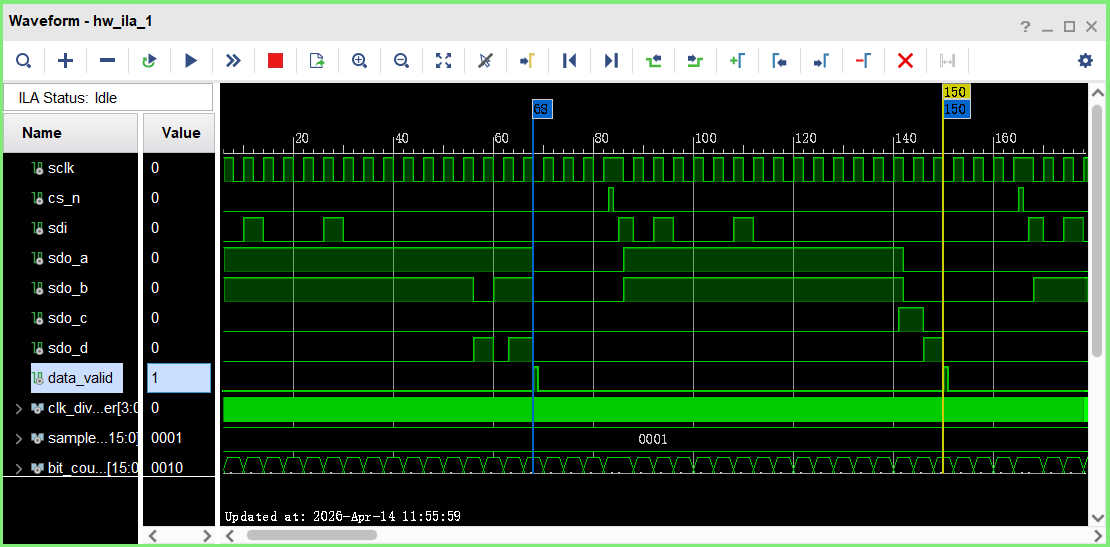Open waveform settings gear icon

point(1085,61)
